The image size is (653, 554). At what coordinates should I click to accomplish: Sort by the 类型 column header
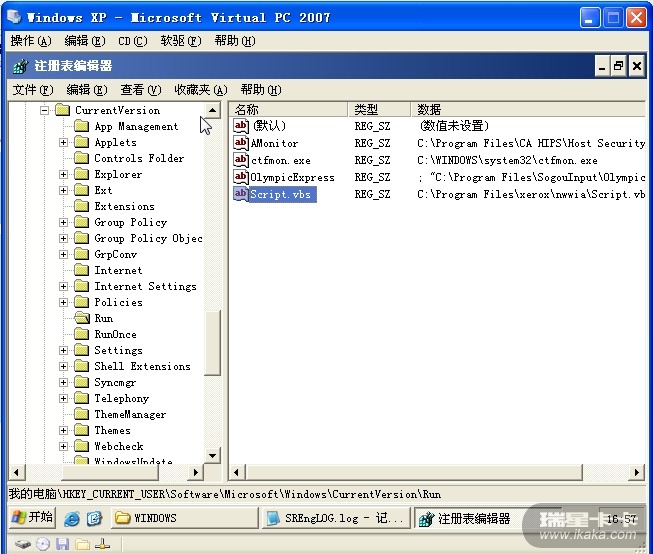pyautogui.click(x=379, y=110)
